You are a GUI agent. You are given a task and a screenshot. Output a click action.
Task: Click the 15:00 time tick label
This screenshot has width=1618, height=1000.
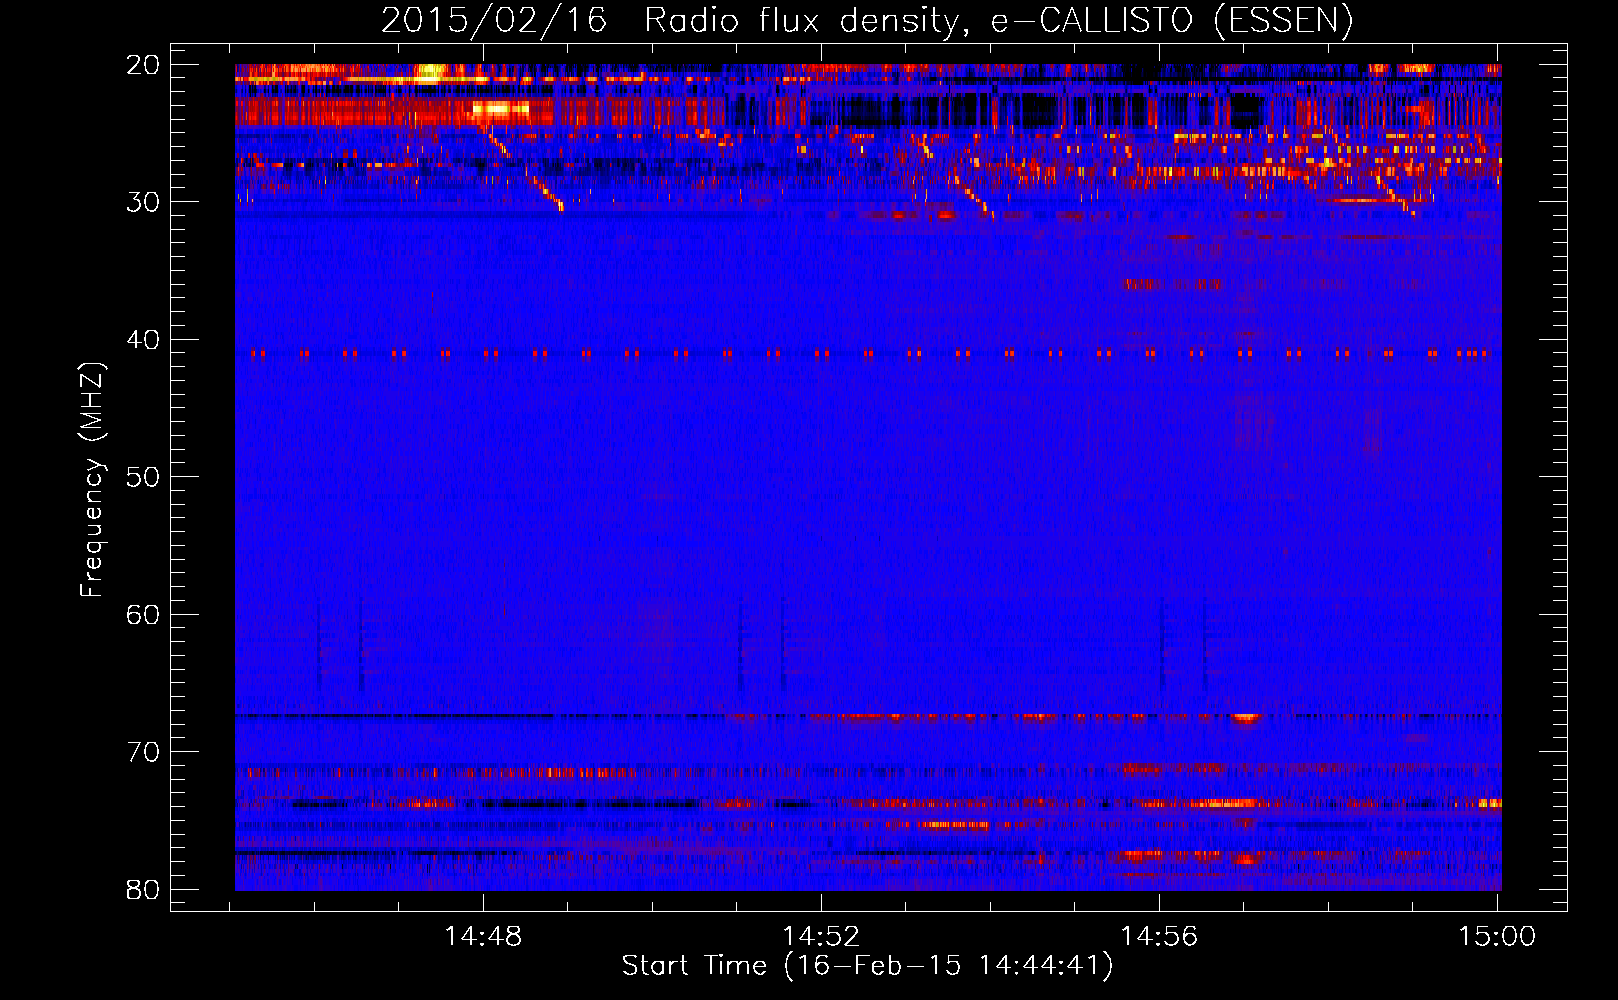pos(1497,936)
